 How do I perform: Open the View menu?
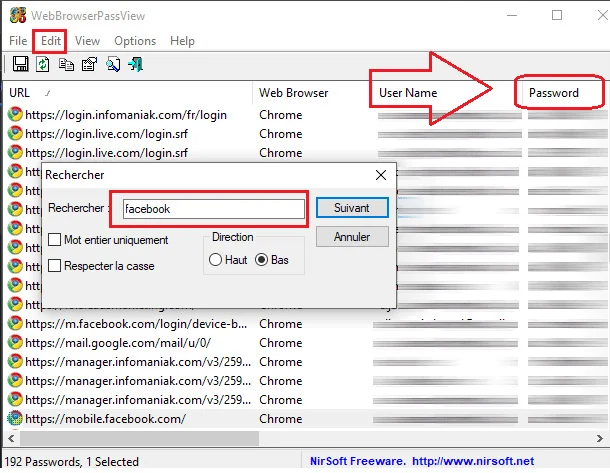pos(87,41)
